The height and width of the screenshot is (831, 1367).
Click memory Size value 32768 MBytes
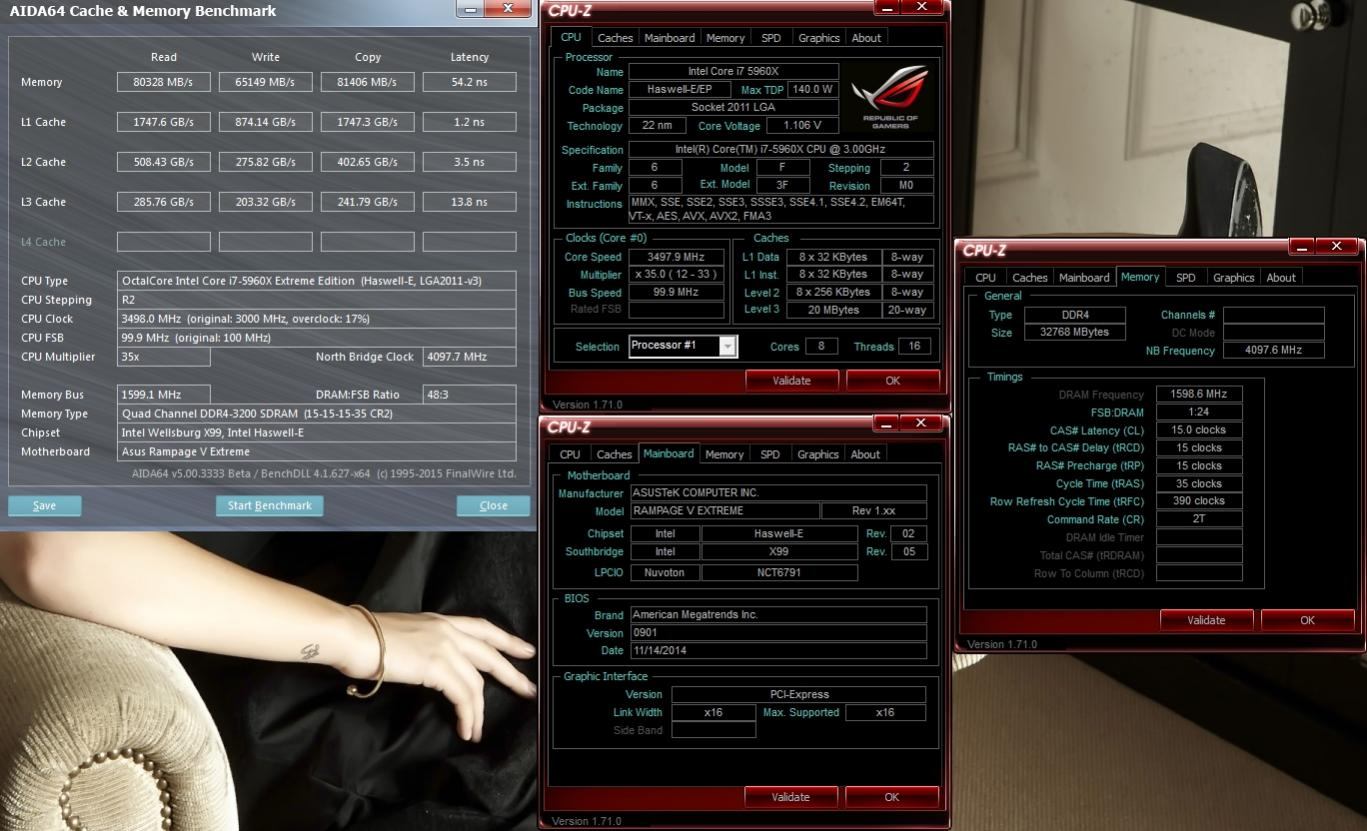click(x=1075, y=333)
